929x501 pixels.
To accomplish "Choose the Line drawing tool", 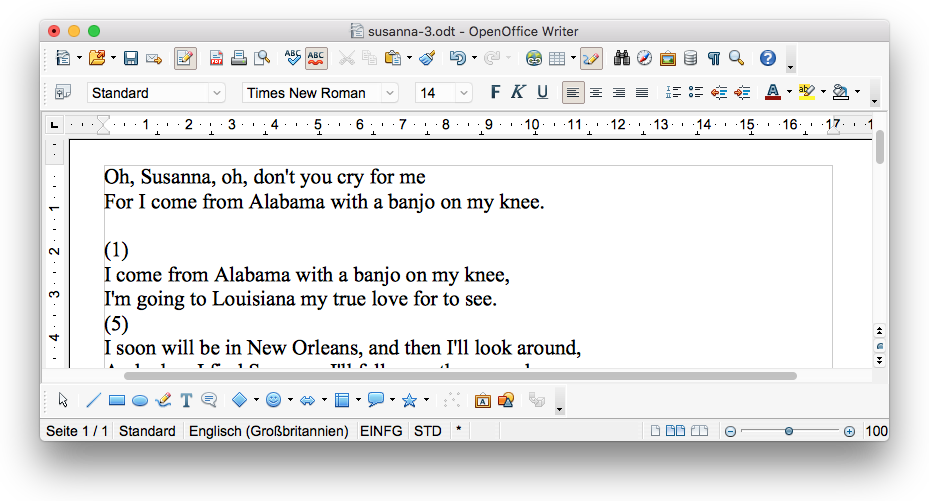I will [x=94, y=400].
